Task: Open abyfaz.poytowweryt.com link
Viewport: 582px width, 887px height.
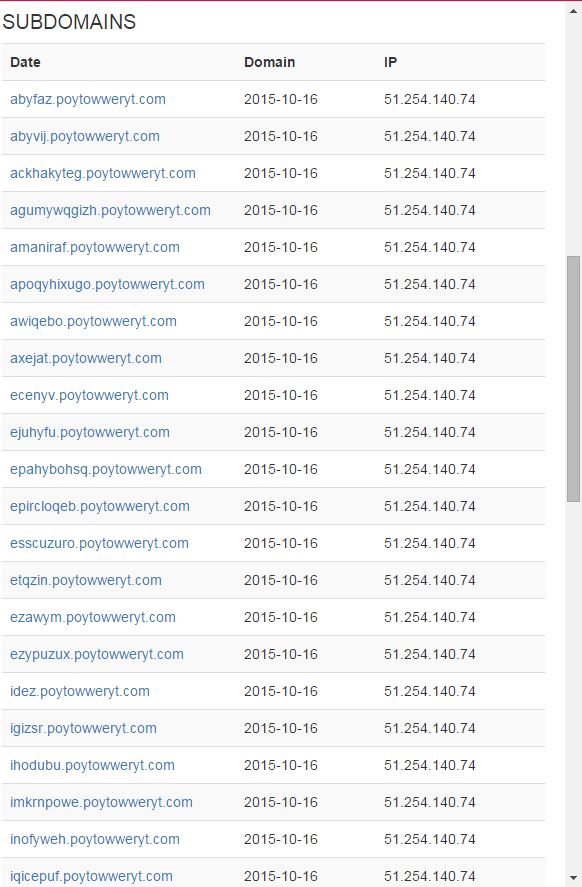Action: [x=88, y=99]
